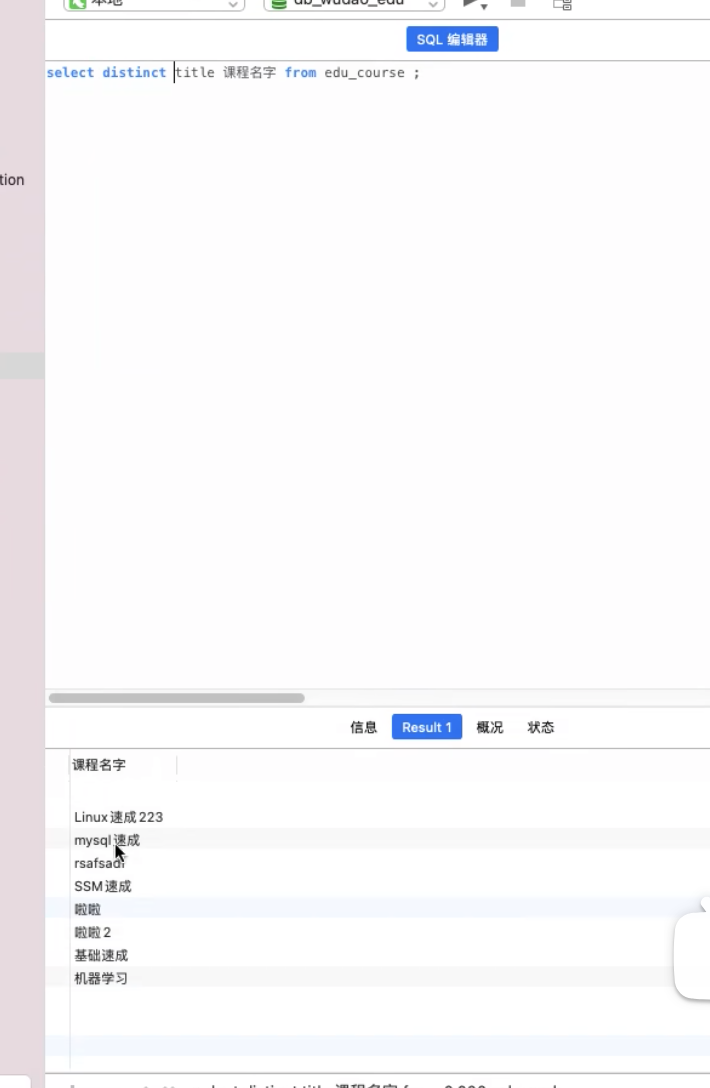Switch to the 概况 tab
710x1088 pixels.
pos(490,728)
